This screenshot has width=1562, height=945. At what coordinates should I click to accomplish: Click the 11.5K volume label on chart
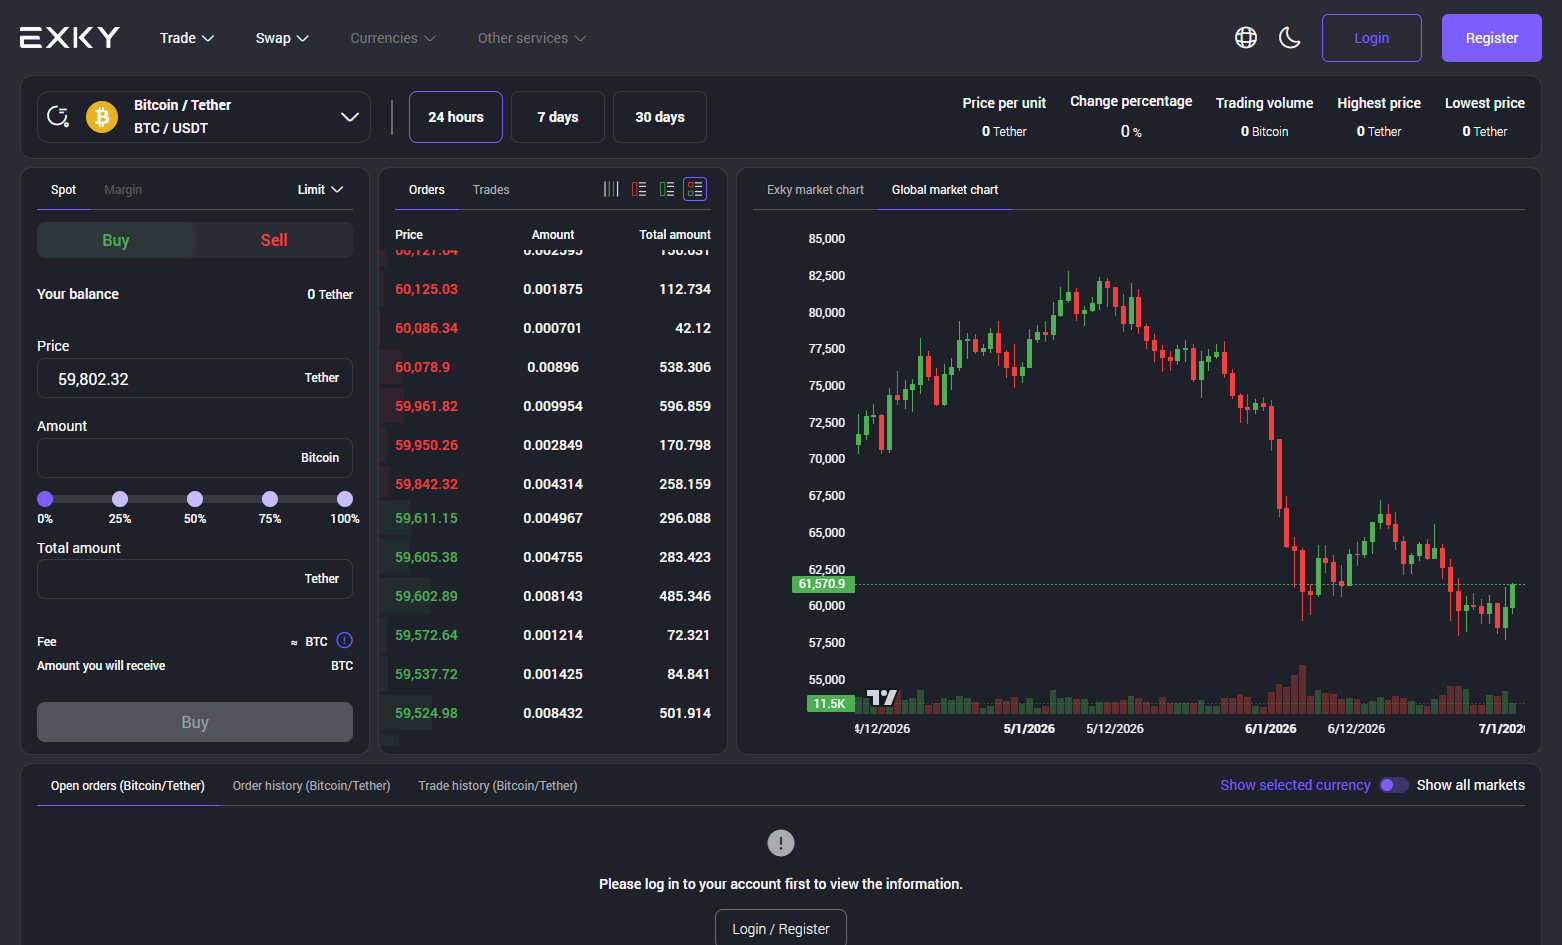830,703
